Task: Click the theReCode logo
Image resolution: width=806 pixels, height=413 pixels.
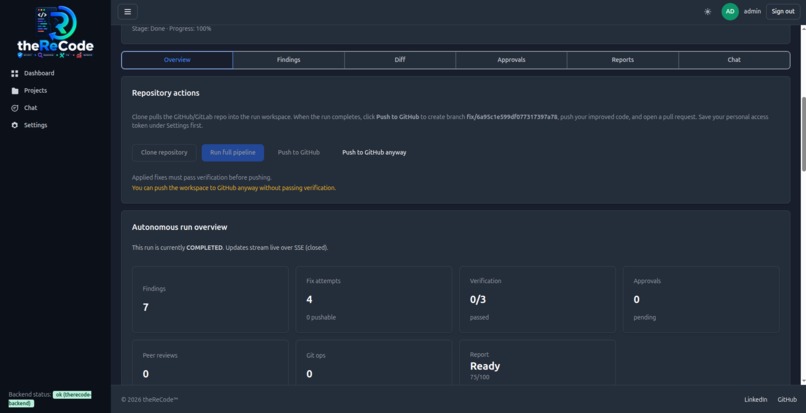Action: (56, 32)
